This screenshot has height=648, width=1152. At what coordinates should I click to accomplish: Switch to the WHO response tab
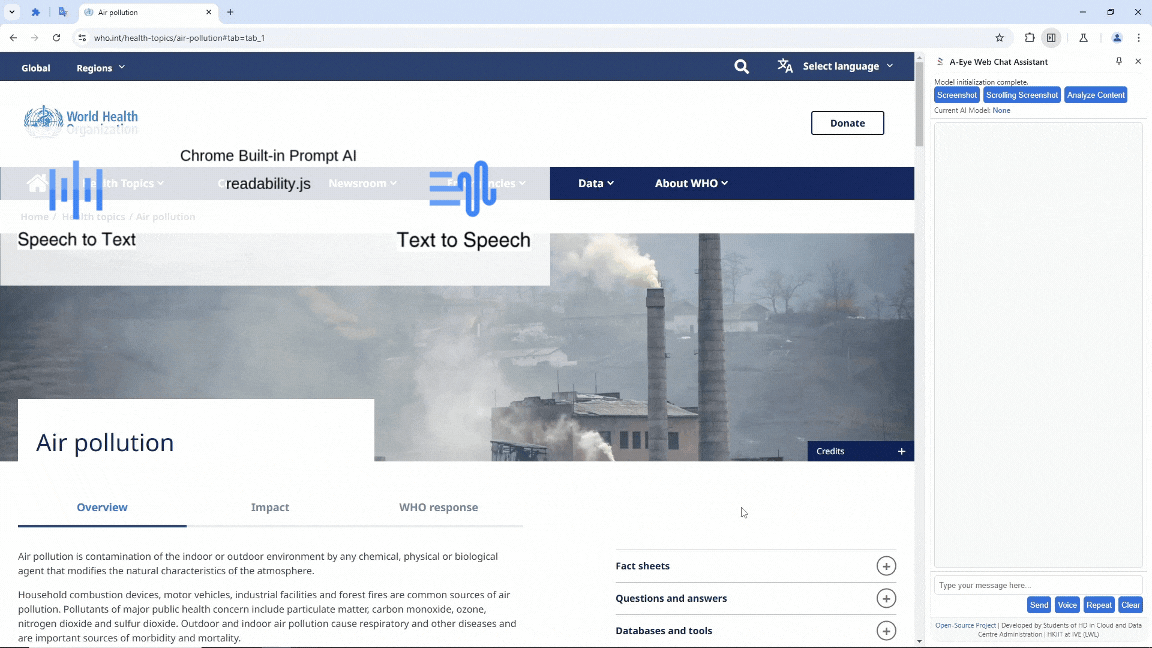(x=439, y=507)
